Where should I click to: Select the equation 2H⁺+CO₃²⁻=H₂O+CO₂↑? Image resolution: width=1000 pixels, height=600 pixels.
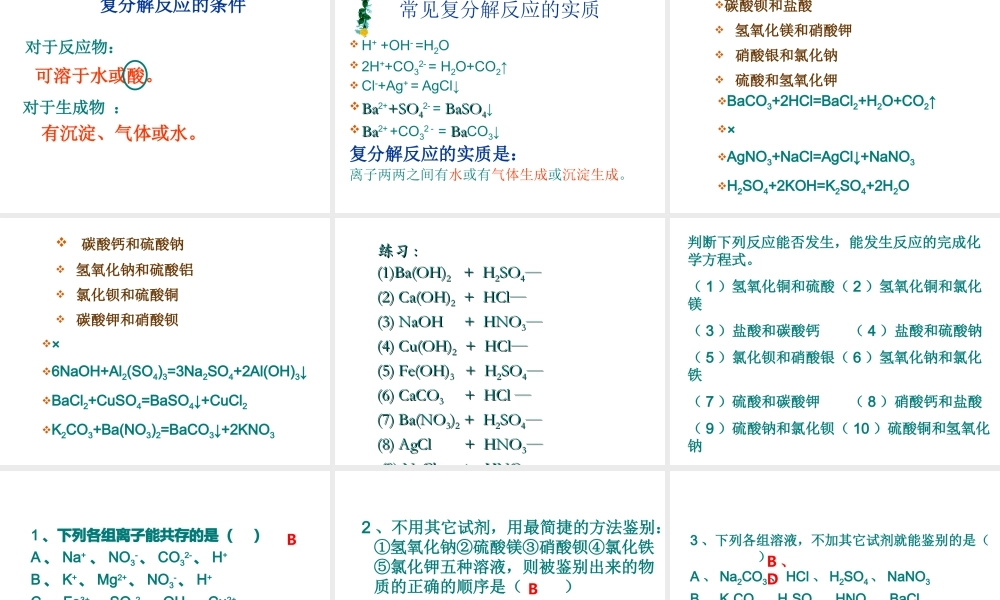tap(434, 66)
